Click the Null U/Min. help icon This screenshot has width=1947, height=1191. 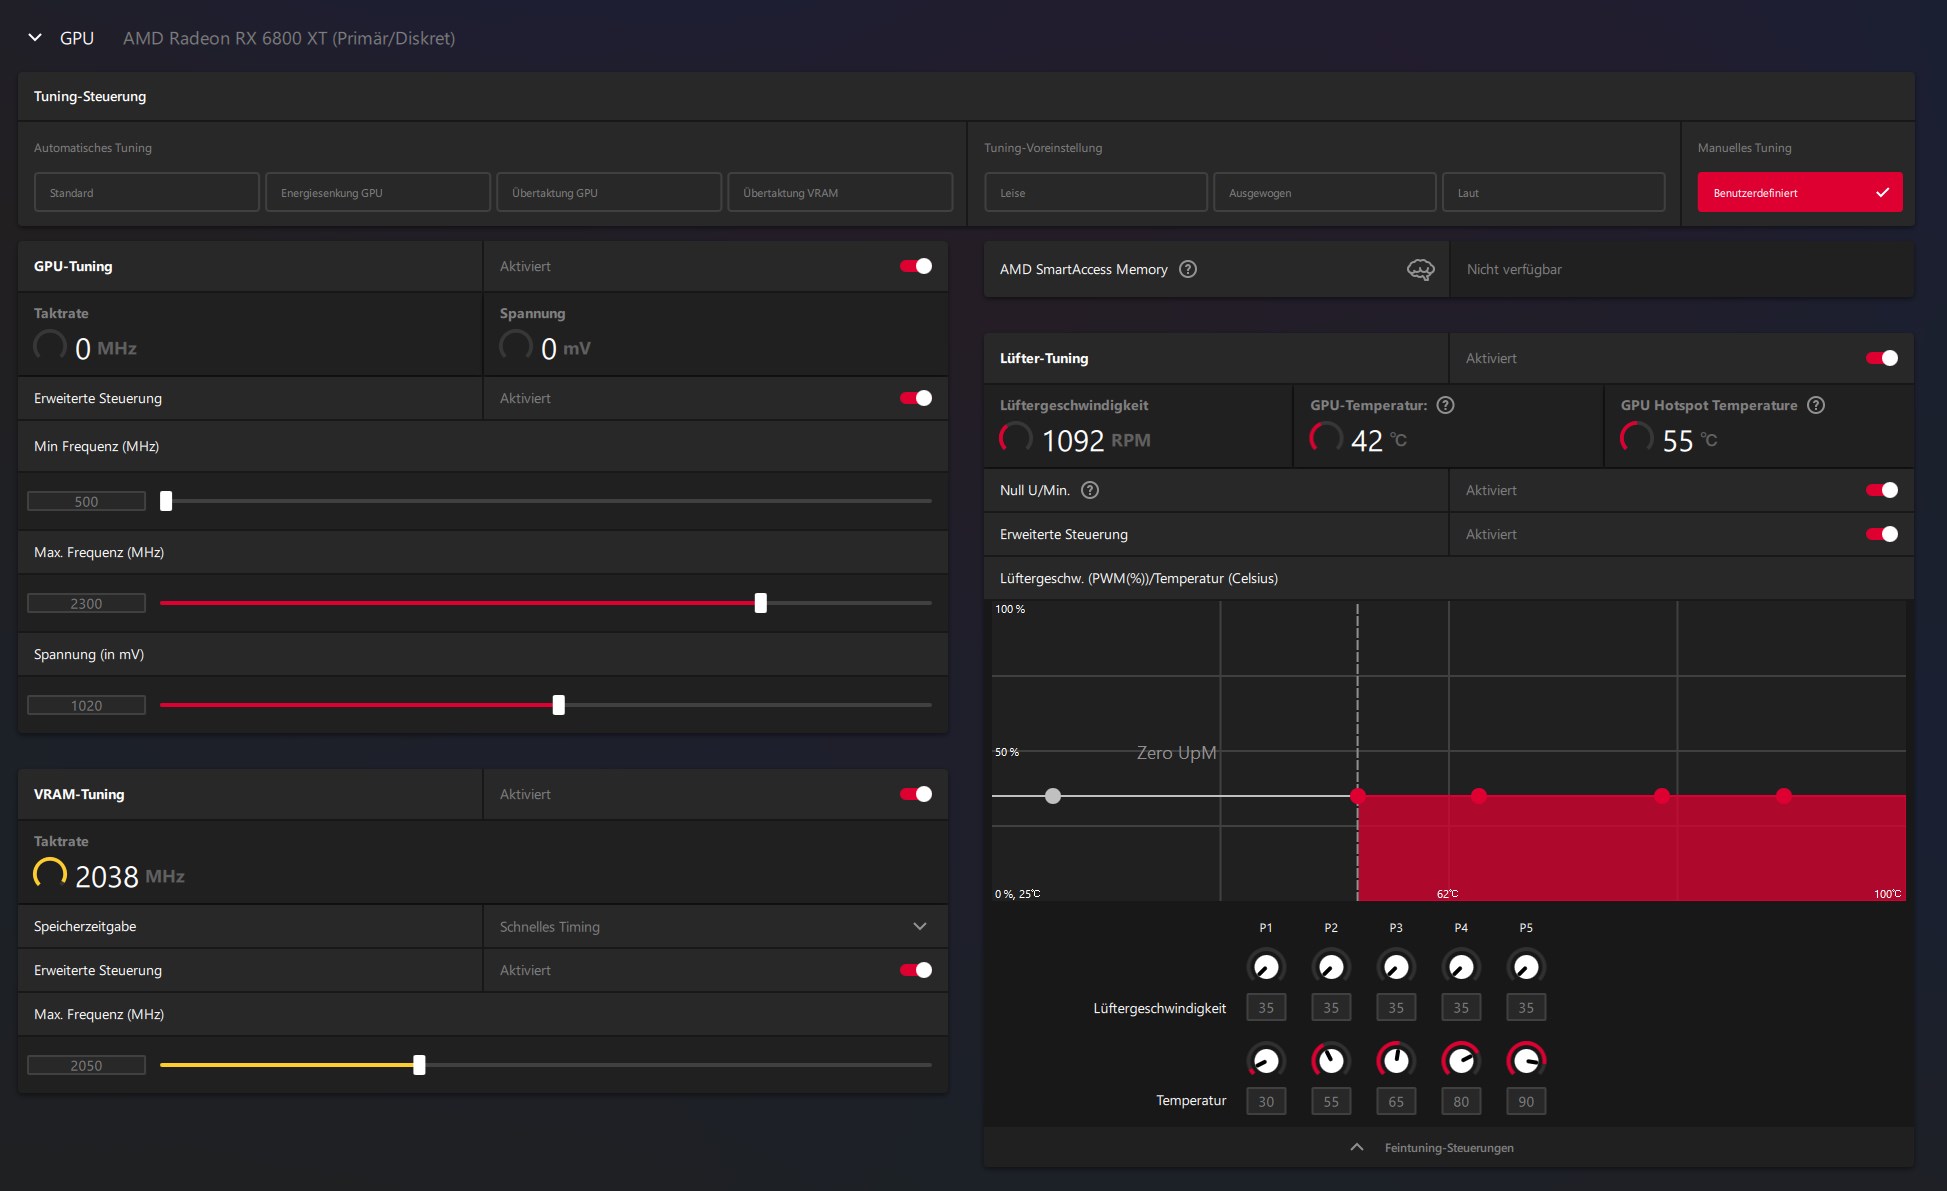pyautogui.click(x=1090, y=490)
